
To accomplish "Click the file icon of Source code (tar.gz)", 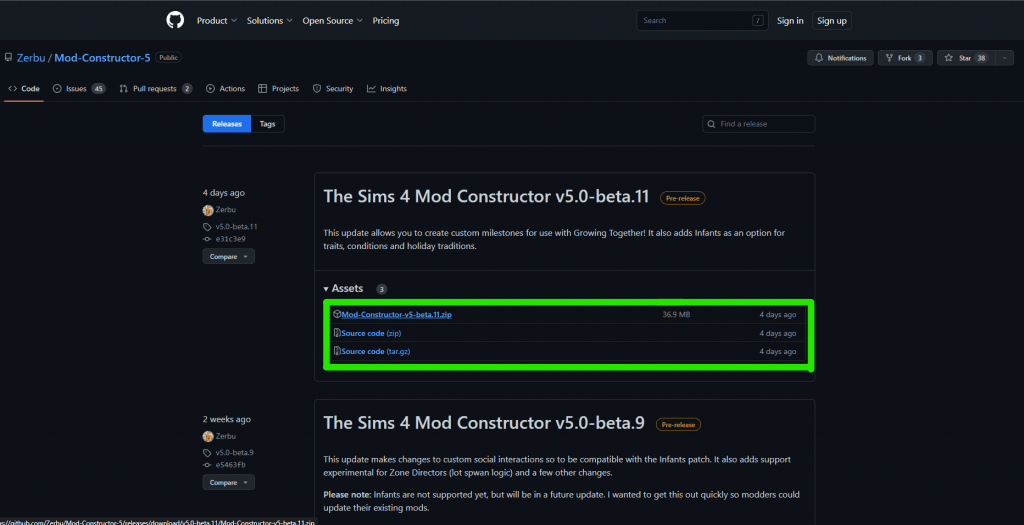I will tap(337, 351).
